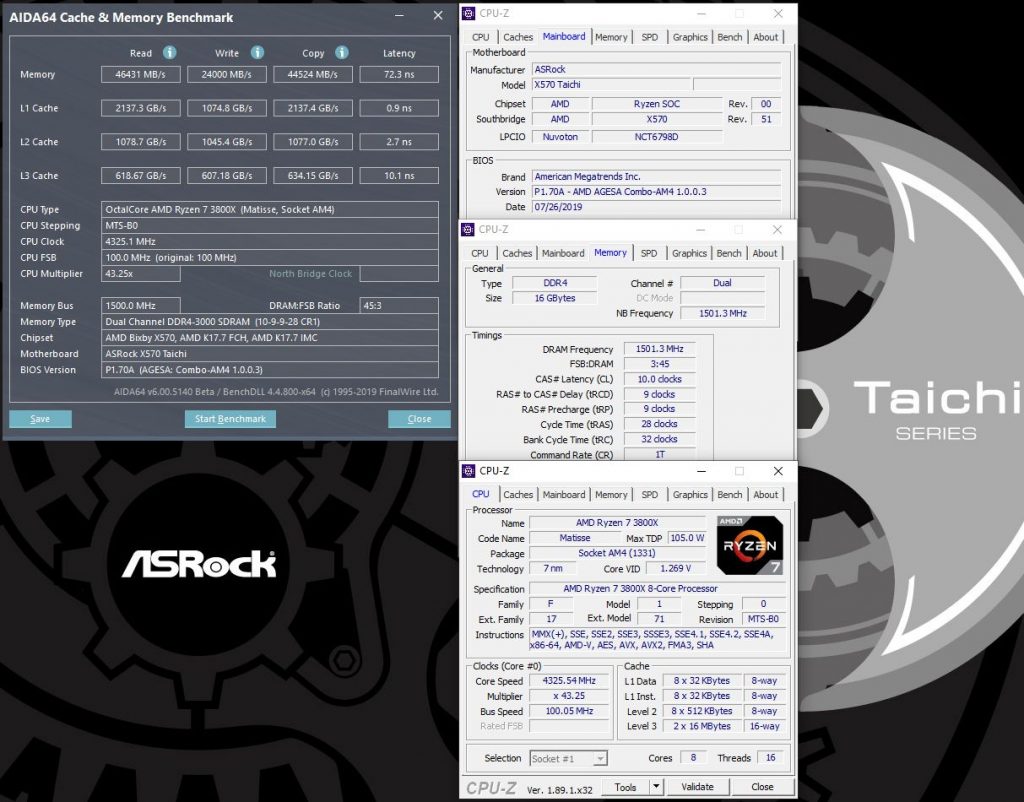Click L1 Cache Read value 2137.3 GB/s
This screenshot has width=1024, height=802.
click(140, 108)
